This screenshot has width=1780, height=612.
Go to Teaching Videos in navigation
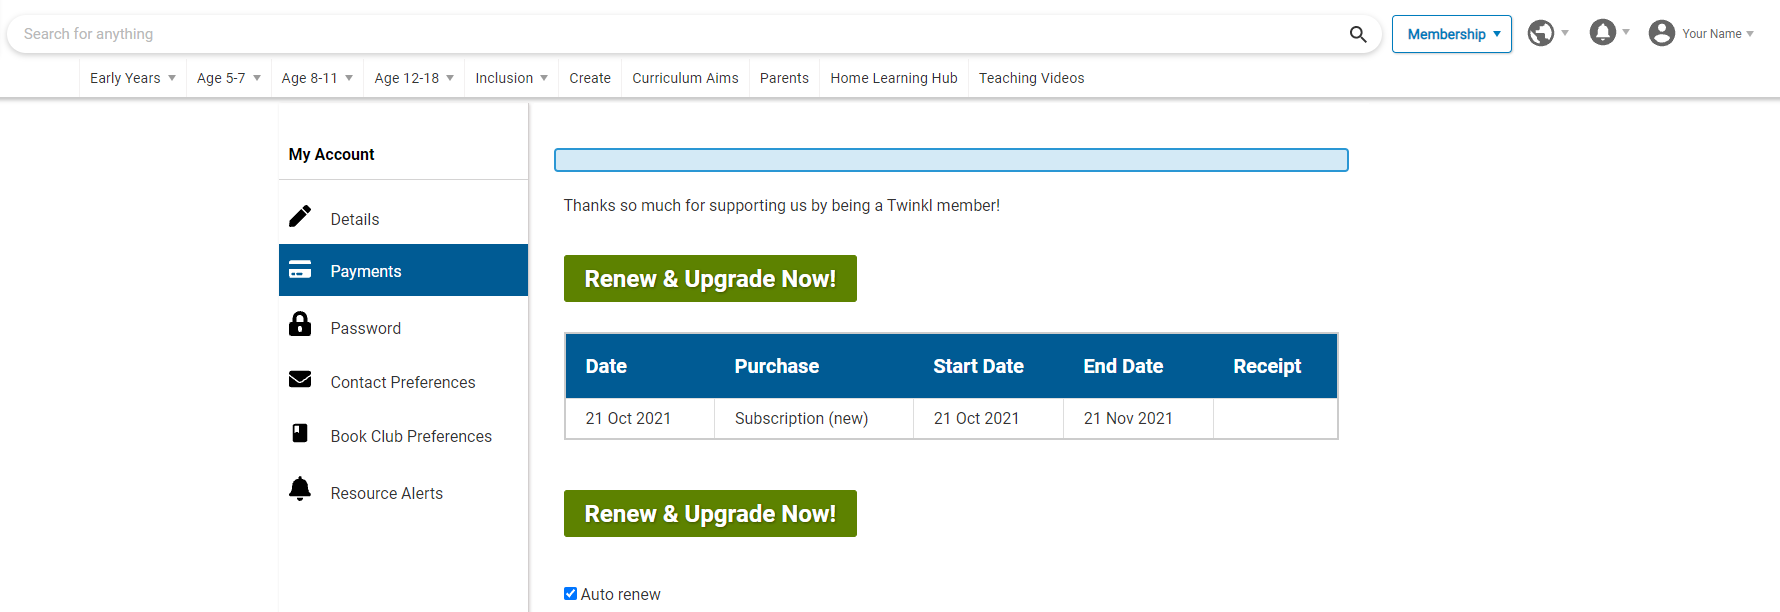[1031, 78]
